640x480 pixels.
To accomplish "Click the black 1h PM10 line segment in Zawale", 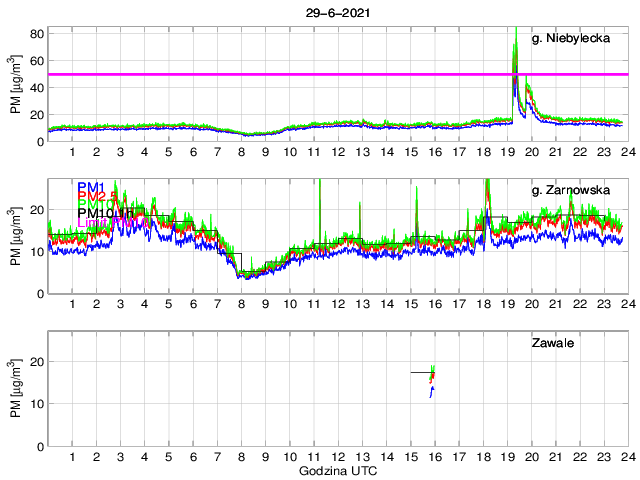I will coord(421,372).
